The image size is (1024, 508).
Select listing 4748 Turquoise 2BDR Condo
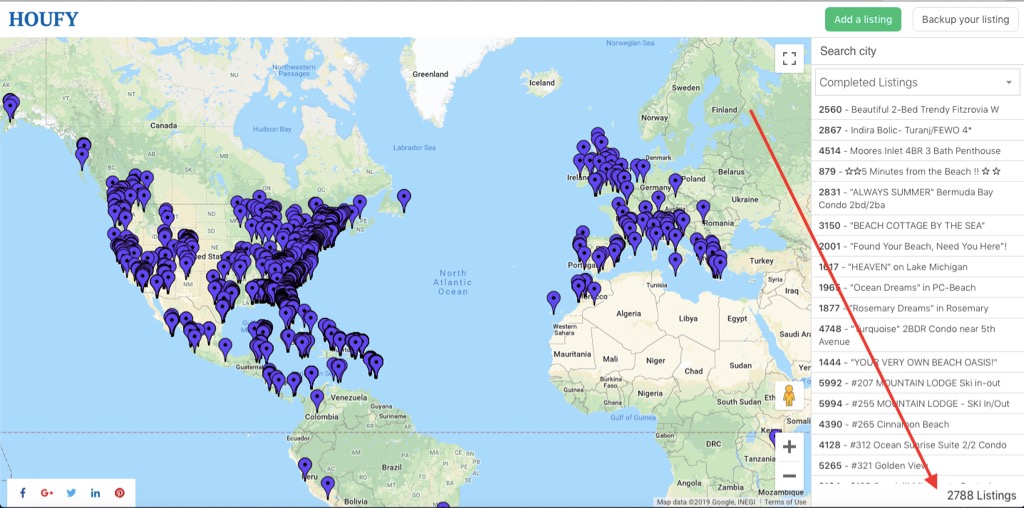pyautogui.click(x=918, y=335)
